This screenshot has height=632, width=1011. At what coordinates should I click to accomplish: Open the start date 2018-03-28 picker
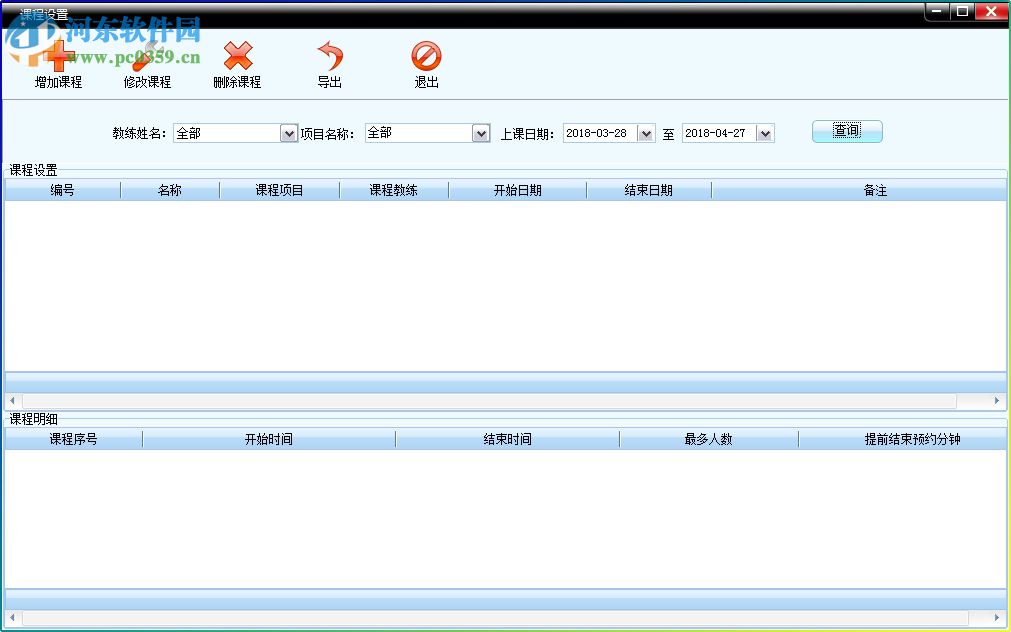click(645, 133)
